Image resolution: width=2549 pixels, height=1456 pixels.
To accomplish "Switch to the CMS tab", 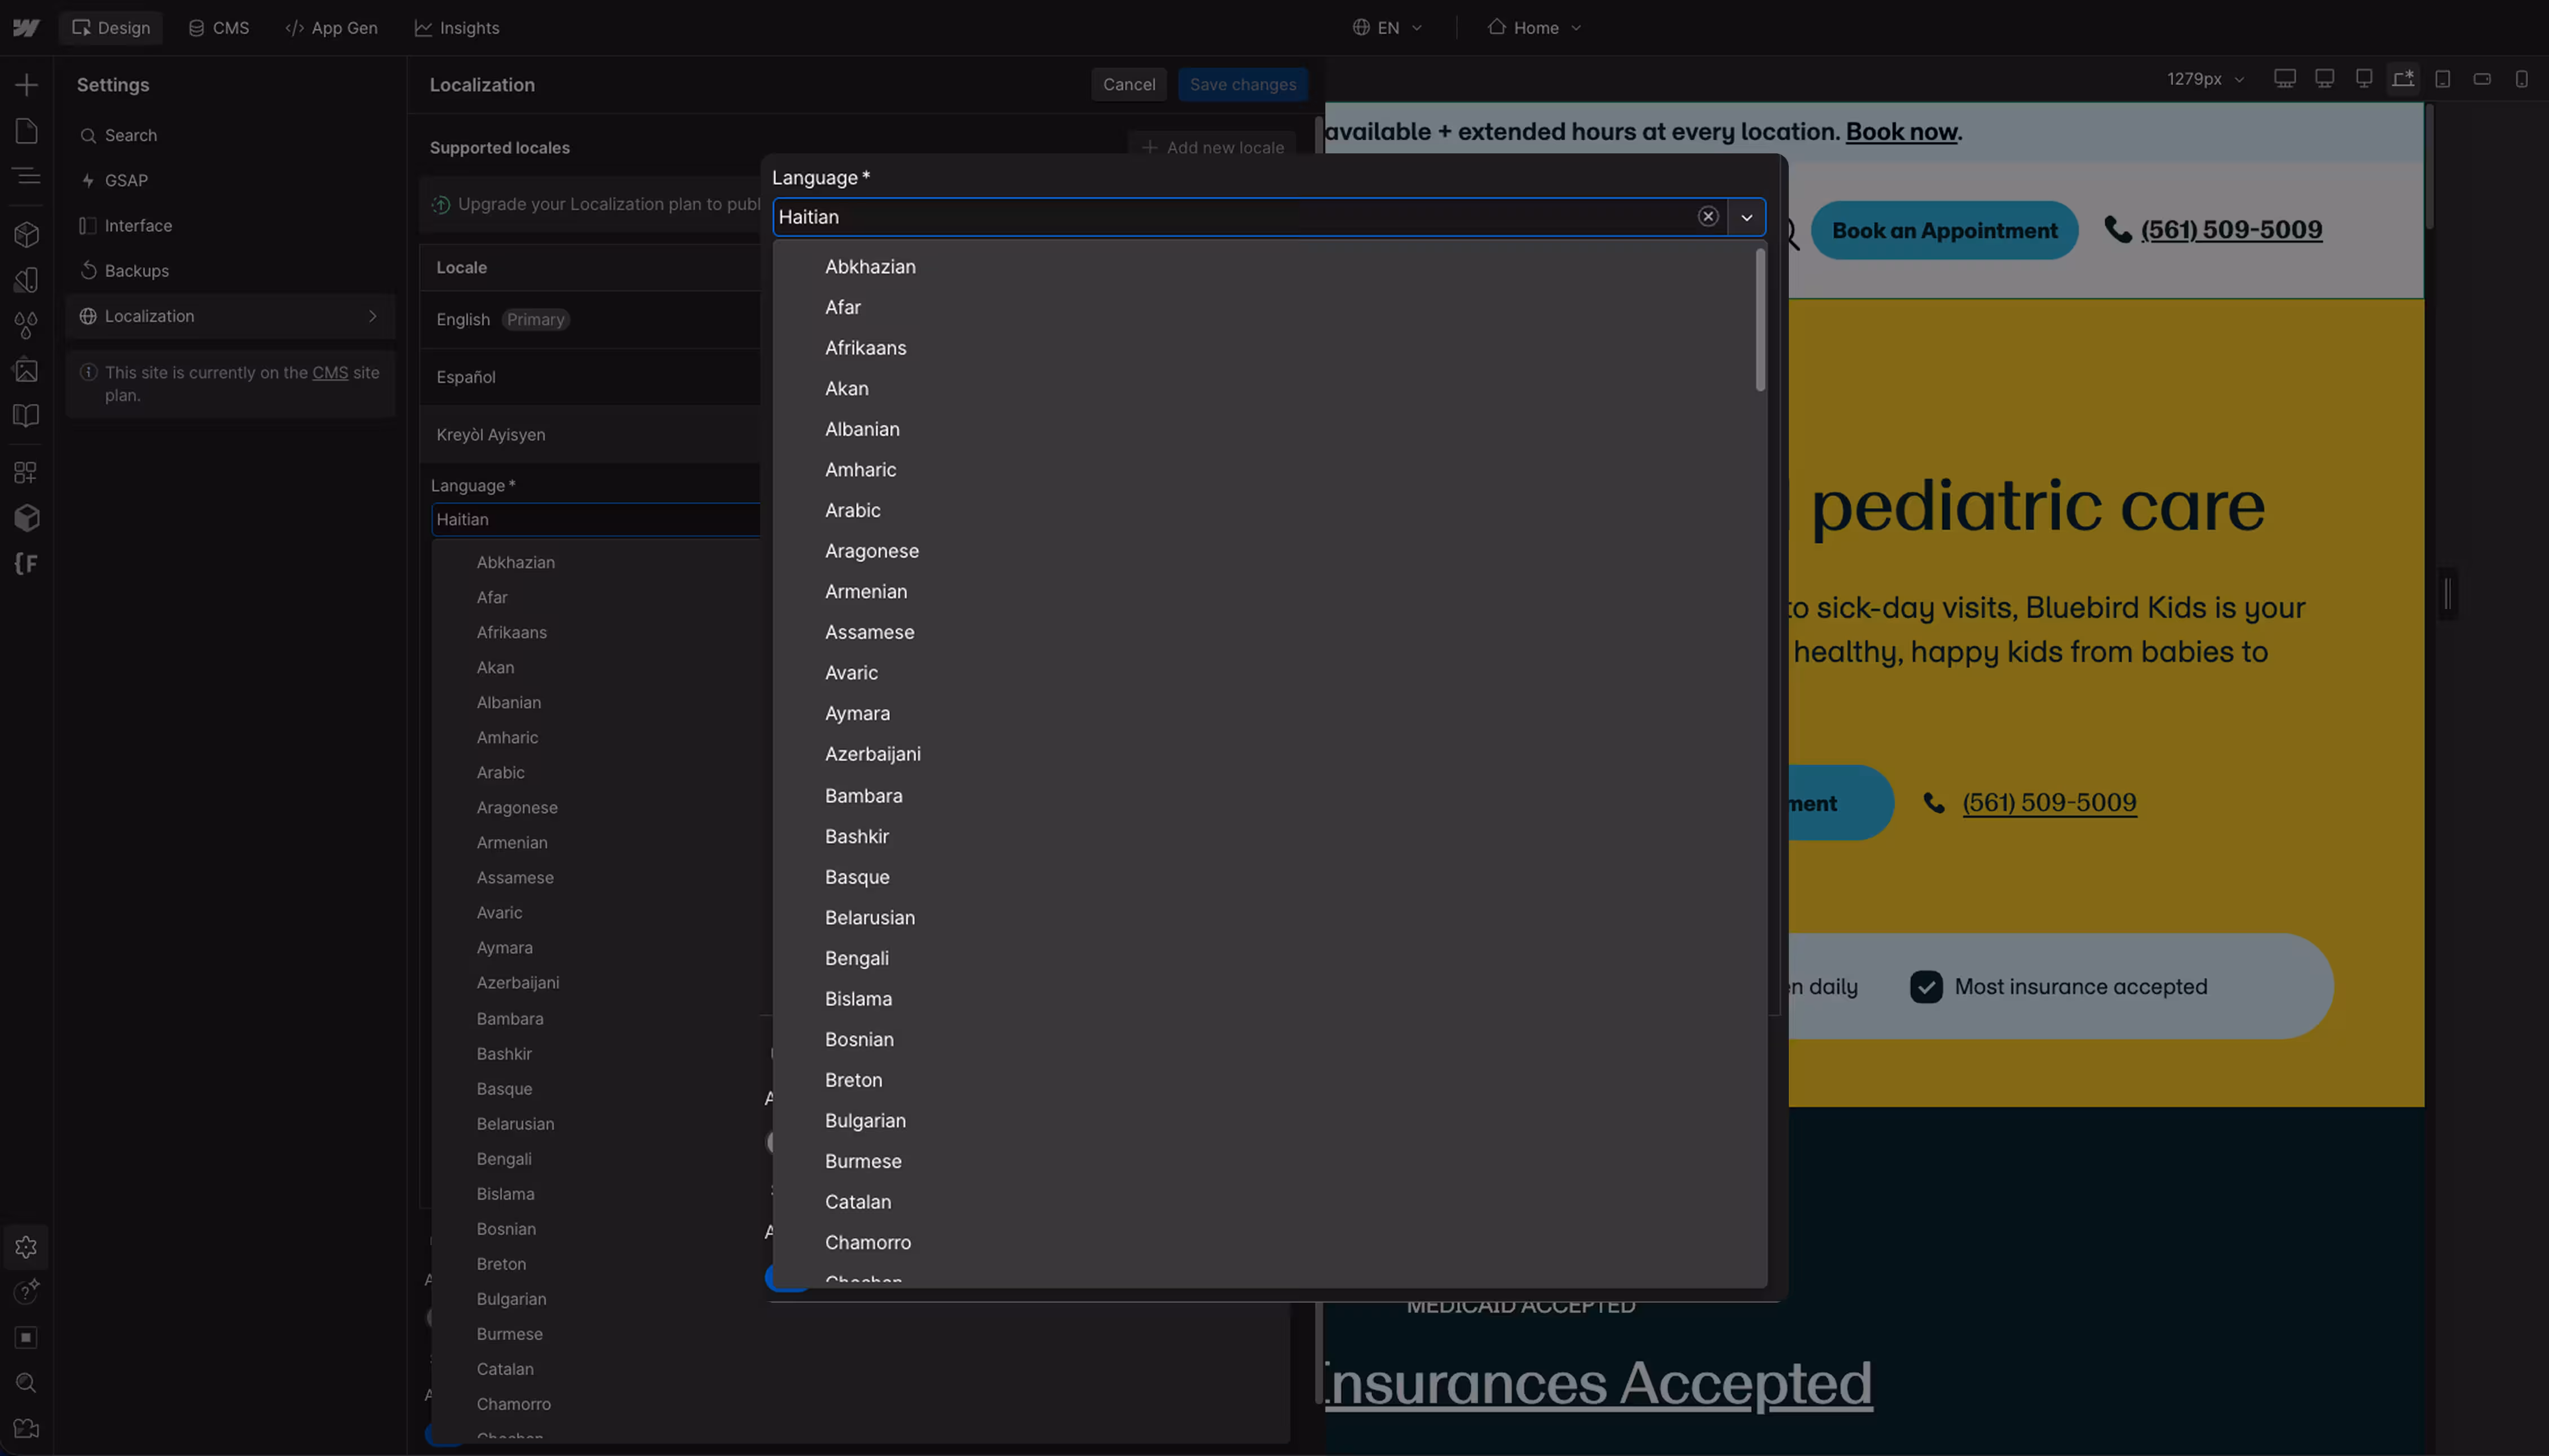I will [218, 27].
